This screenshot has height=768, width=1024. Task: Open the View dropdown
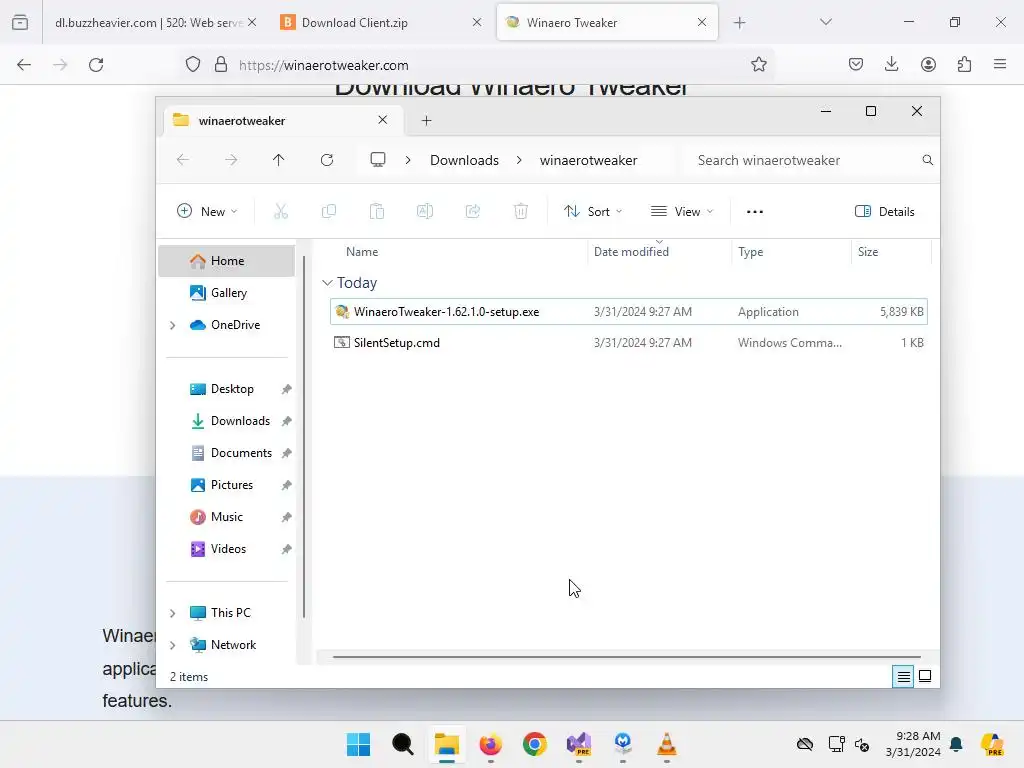pos(682,212)
